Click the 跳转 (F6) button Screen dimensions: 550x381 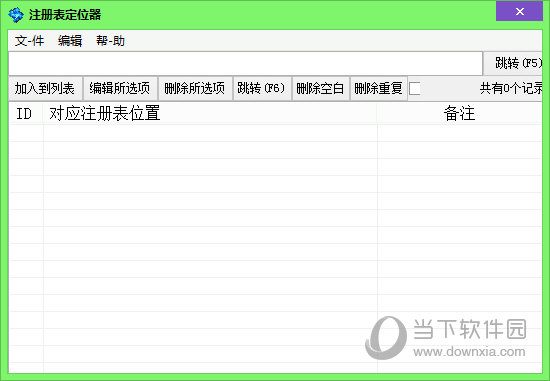pyautogui.click(x=262, y=88)
